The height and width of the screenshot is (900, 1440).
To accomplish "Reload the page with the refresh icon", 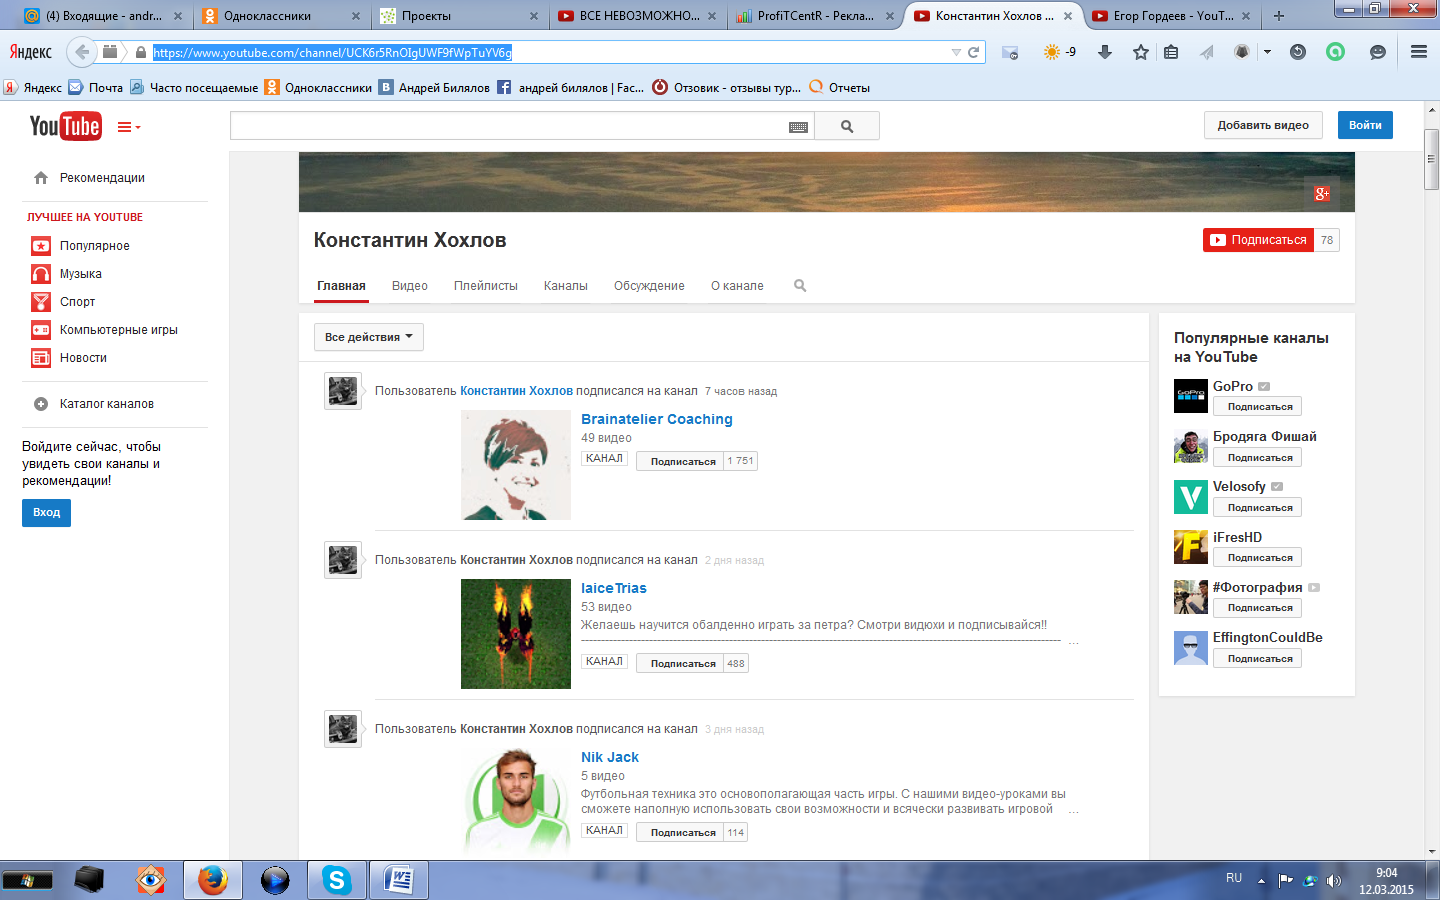I will (973, 52).
